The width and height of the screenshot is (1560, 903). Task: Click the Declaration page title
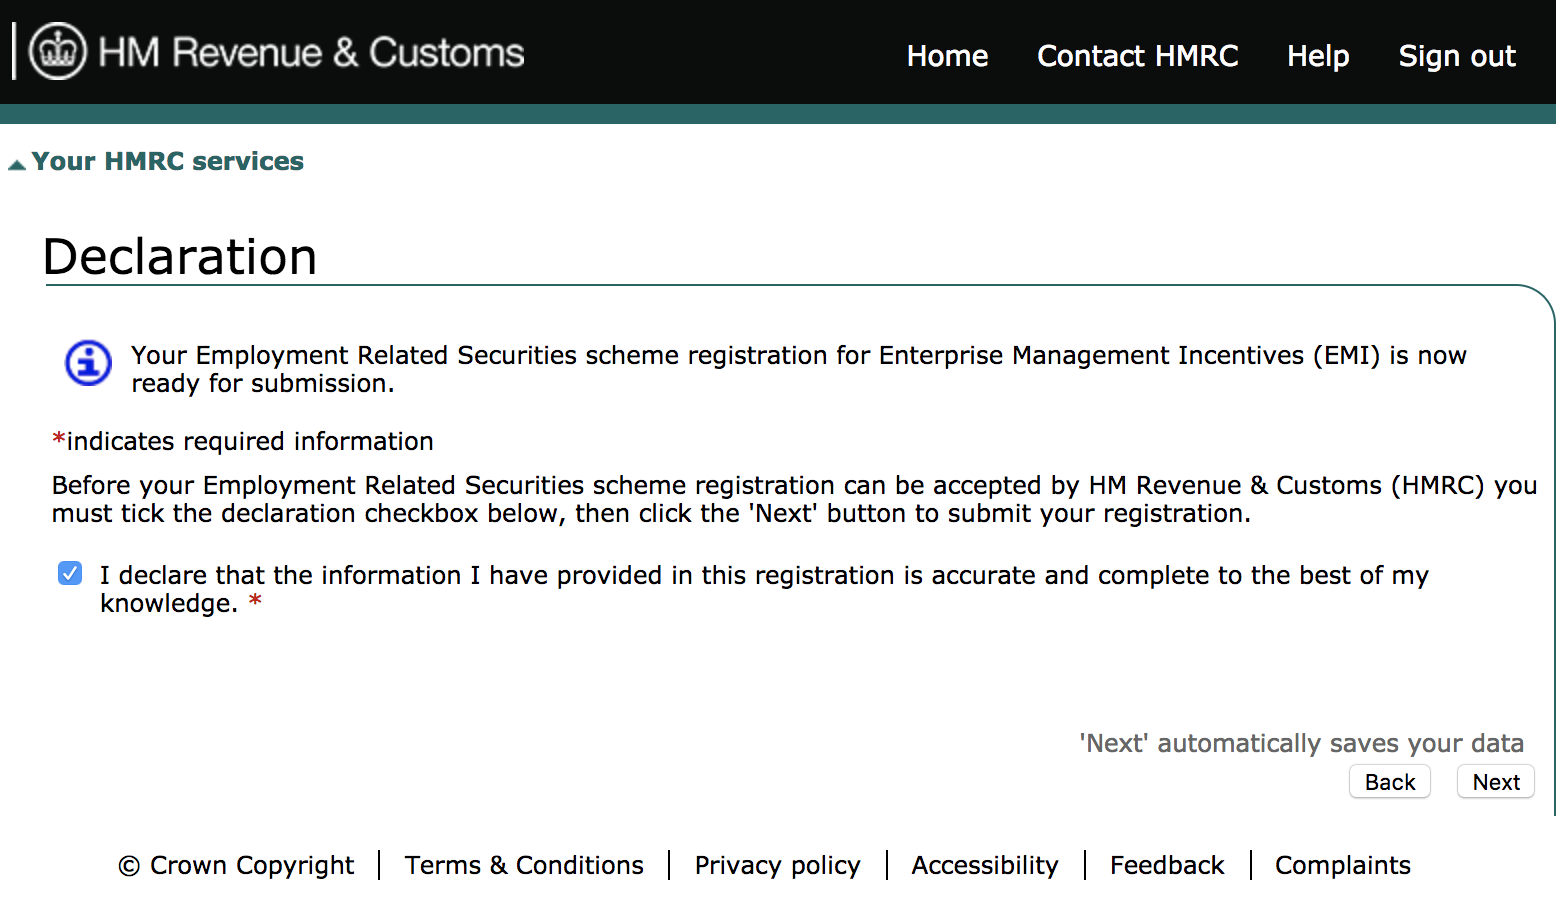click(180, 257)
